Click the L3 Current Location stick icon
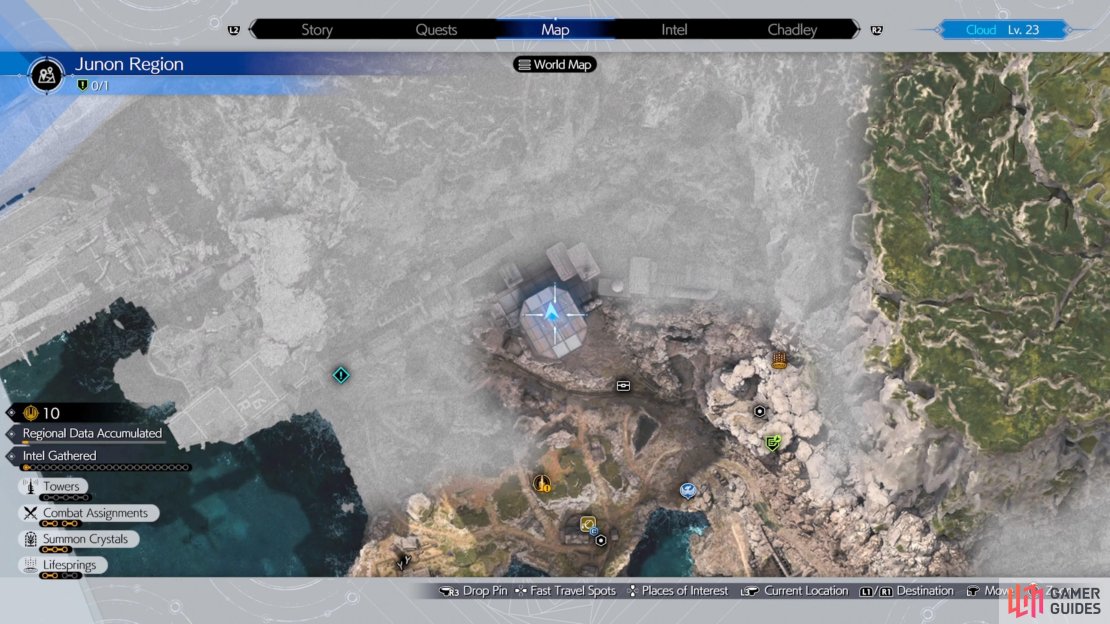Image resolution: width=1110 pixels, height=624 pixels. point(750,591)
